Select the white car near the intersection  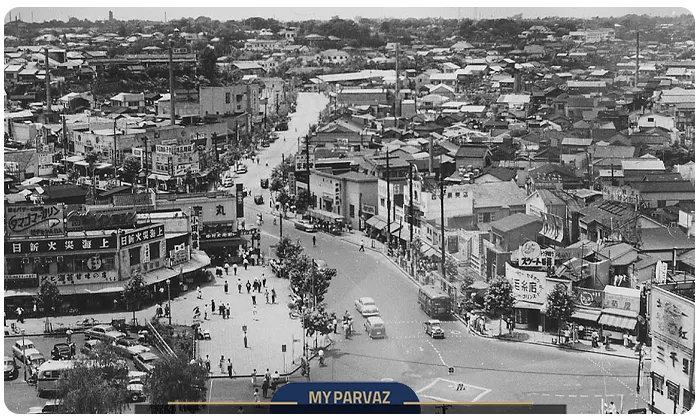click(366, 306)
